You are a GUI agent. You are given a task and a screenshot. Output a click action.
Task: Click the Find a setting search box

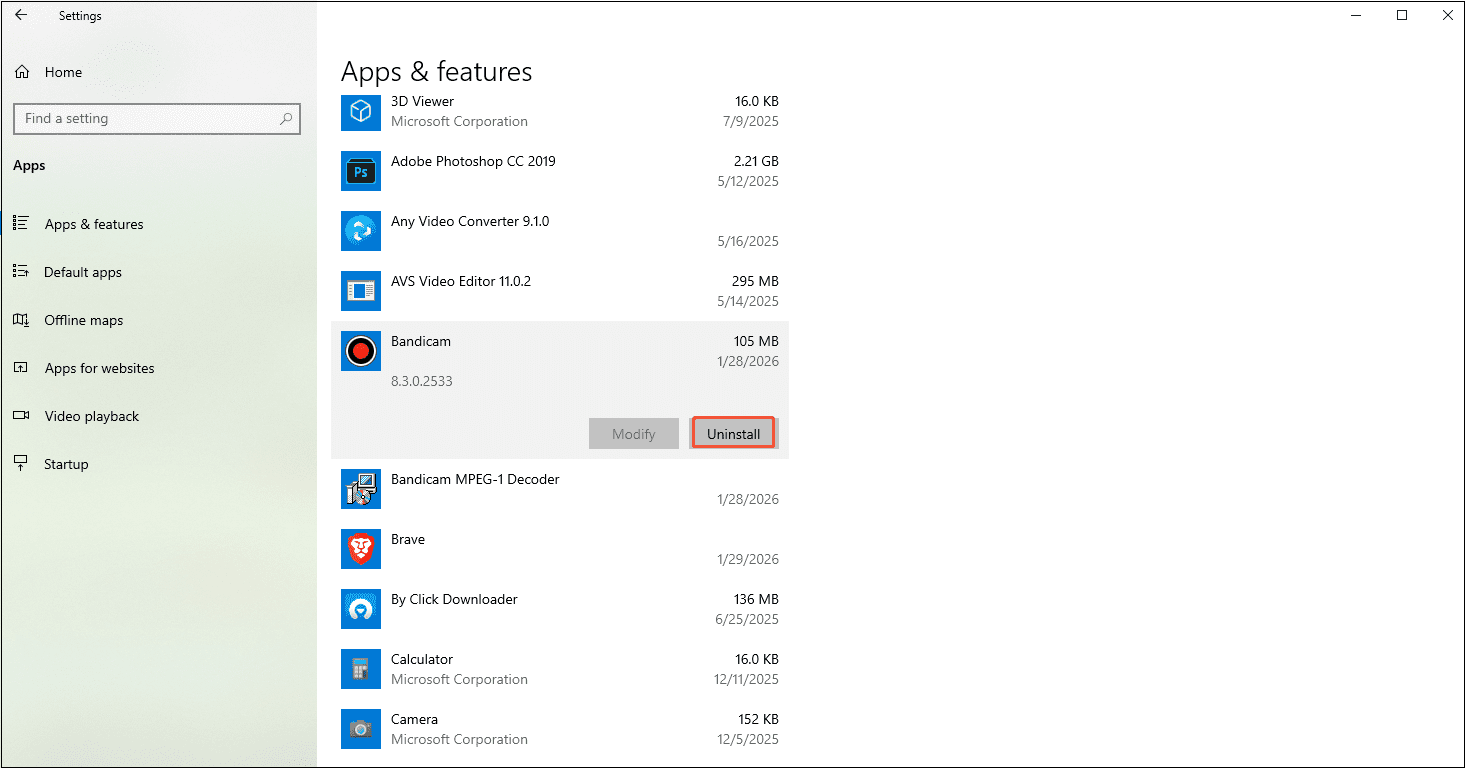pyautogui.click(x=156, y=118)
